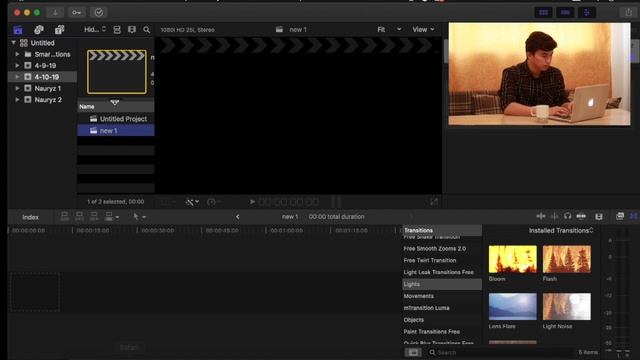
Task: Click append clip edit icon
Action: 94,216
